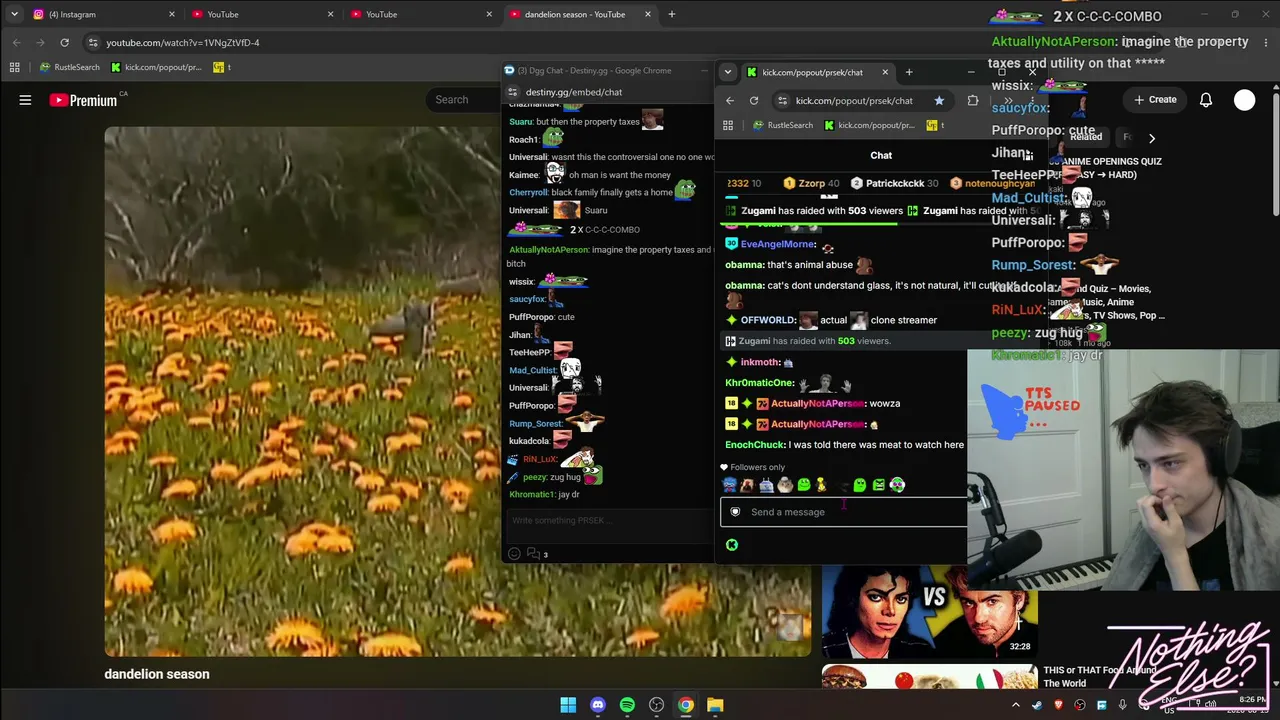Show overflow toolbar chevron in Kick window
Screen dimensions: 1280x720
click(1008, 101)
